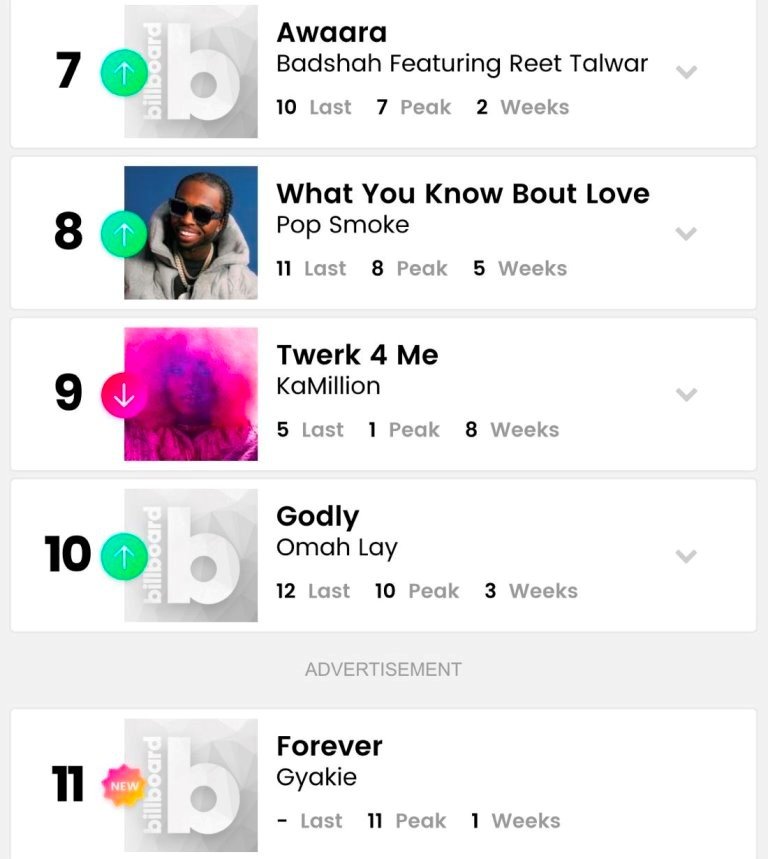The height and width of the screenshot is (859, 768).
Task: Click the NEW badge icon beside Forever
Action: click(124, 785)
